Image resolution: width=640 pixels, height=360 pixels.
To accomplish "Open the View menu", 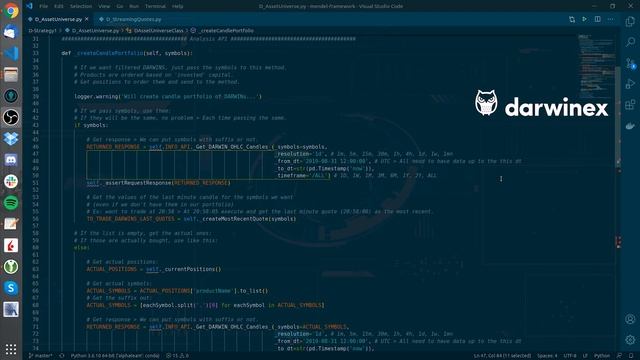I will [104, 6].
